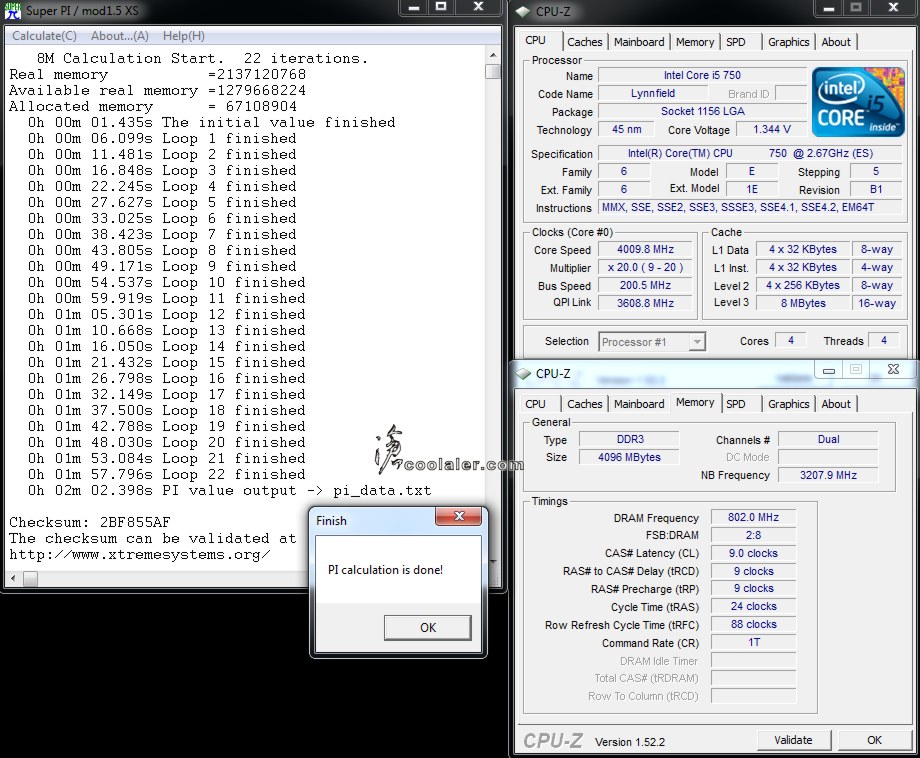The height and width of the screenshot is (758, 920).
Task: Open the About...(A) menu in Super PI
Action: pyautogui.click(x=120, y=36)
